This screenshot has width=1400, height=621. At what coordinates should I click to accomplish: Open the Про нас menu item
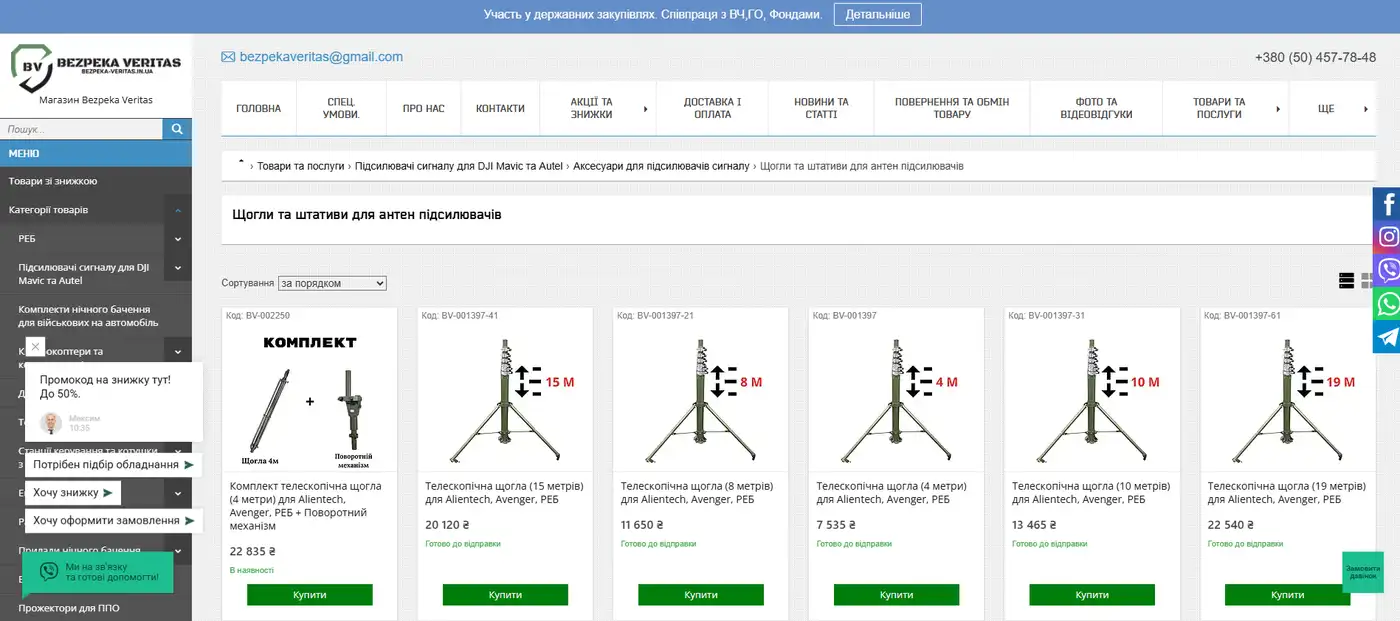(424, 108)
